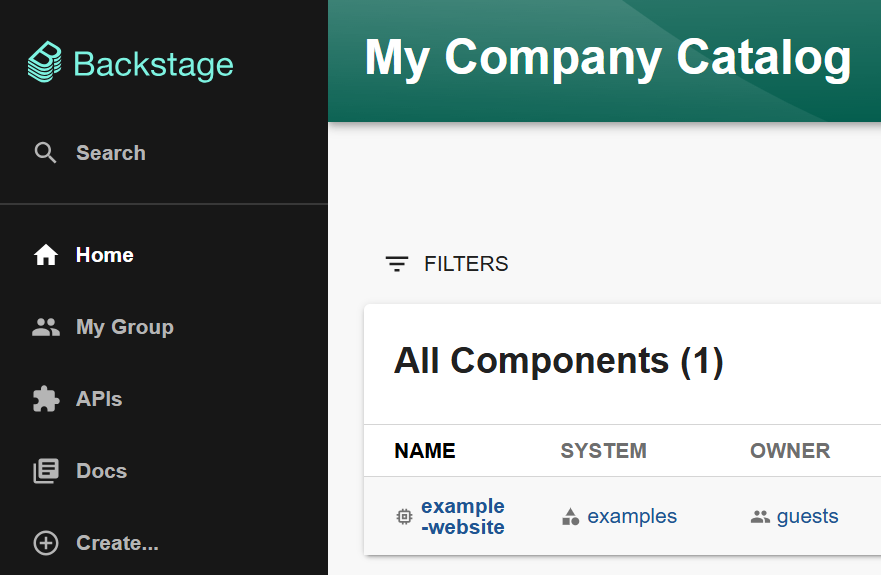Open the example-website component link
This screenshot has height=575, width=881.
click(x=463, y=517)
